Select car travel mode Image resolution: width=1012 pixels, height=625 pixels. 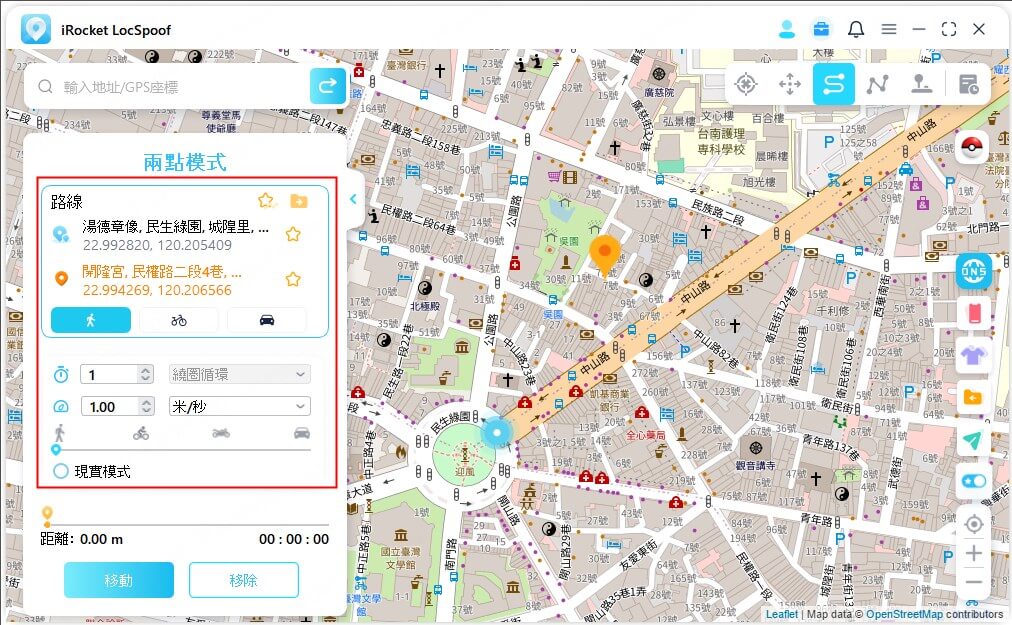tap(267, 320)
